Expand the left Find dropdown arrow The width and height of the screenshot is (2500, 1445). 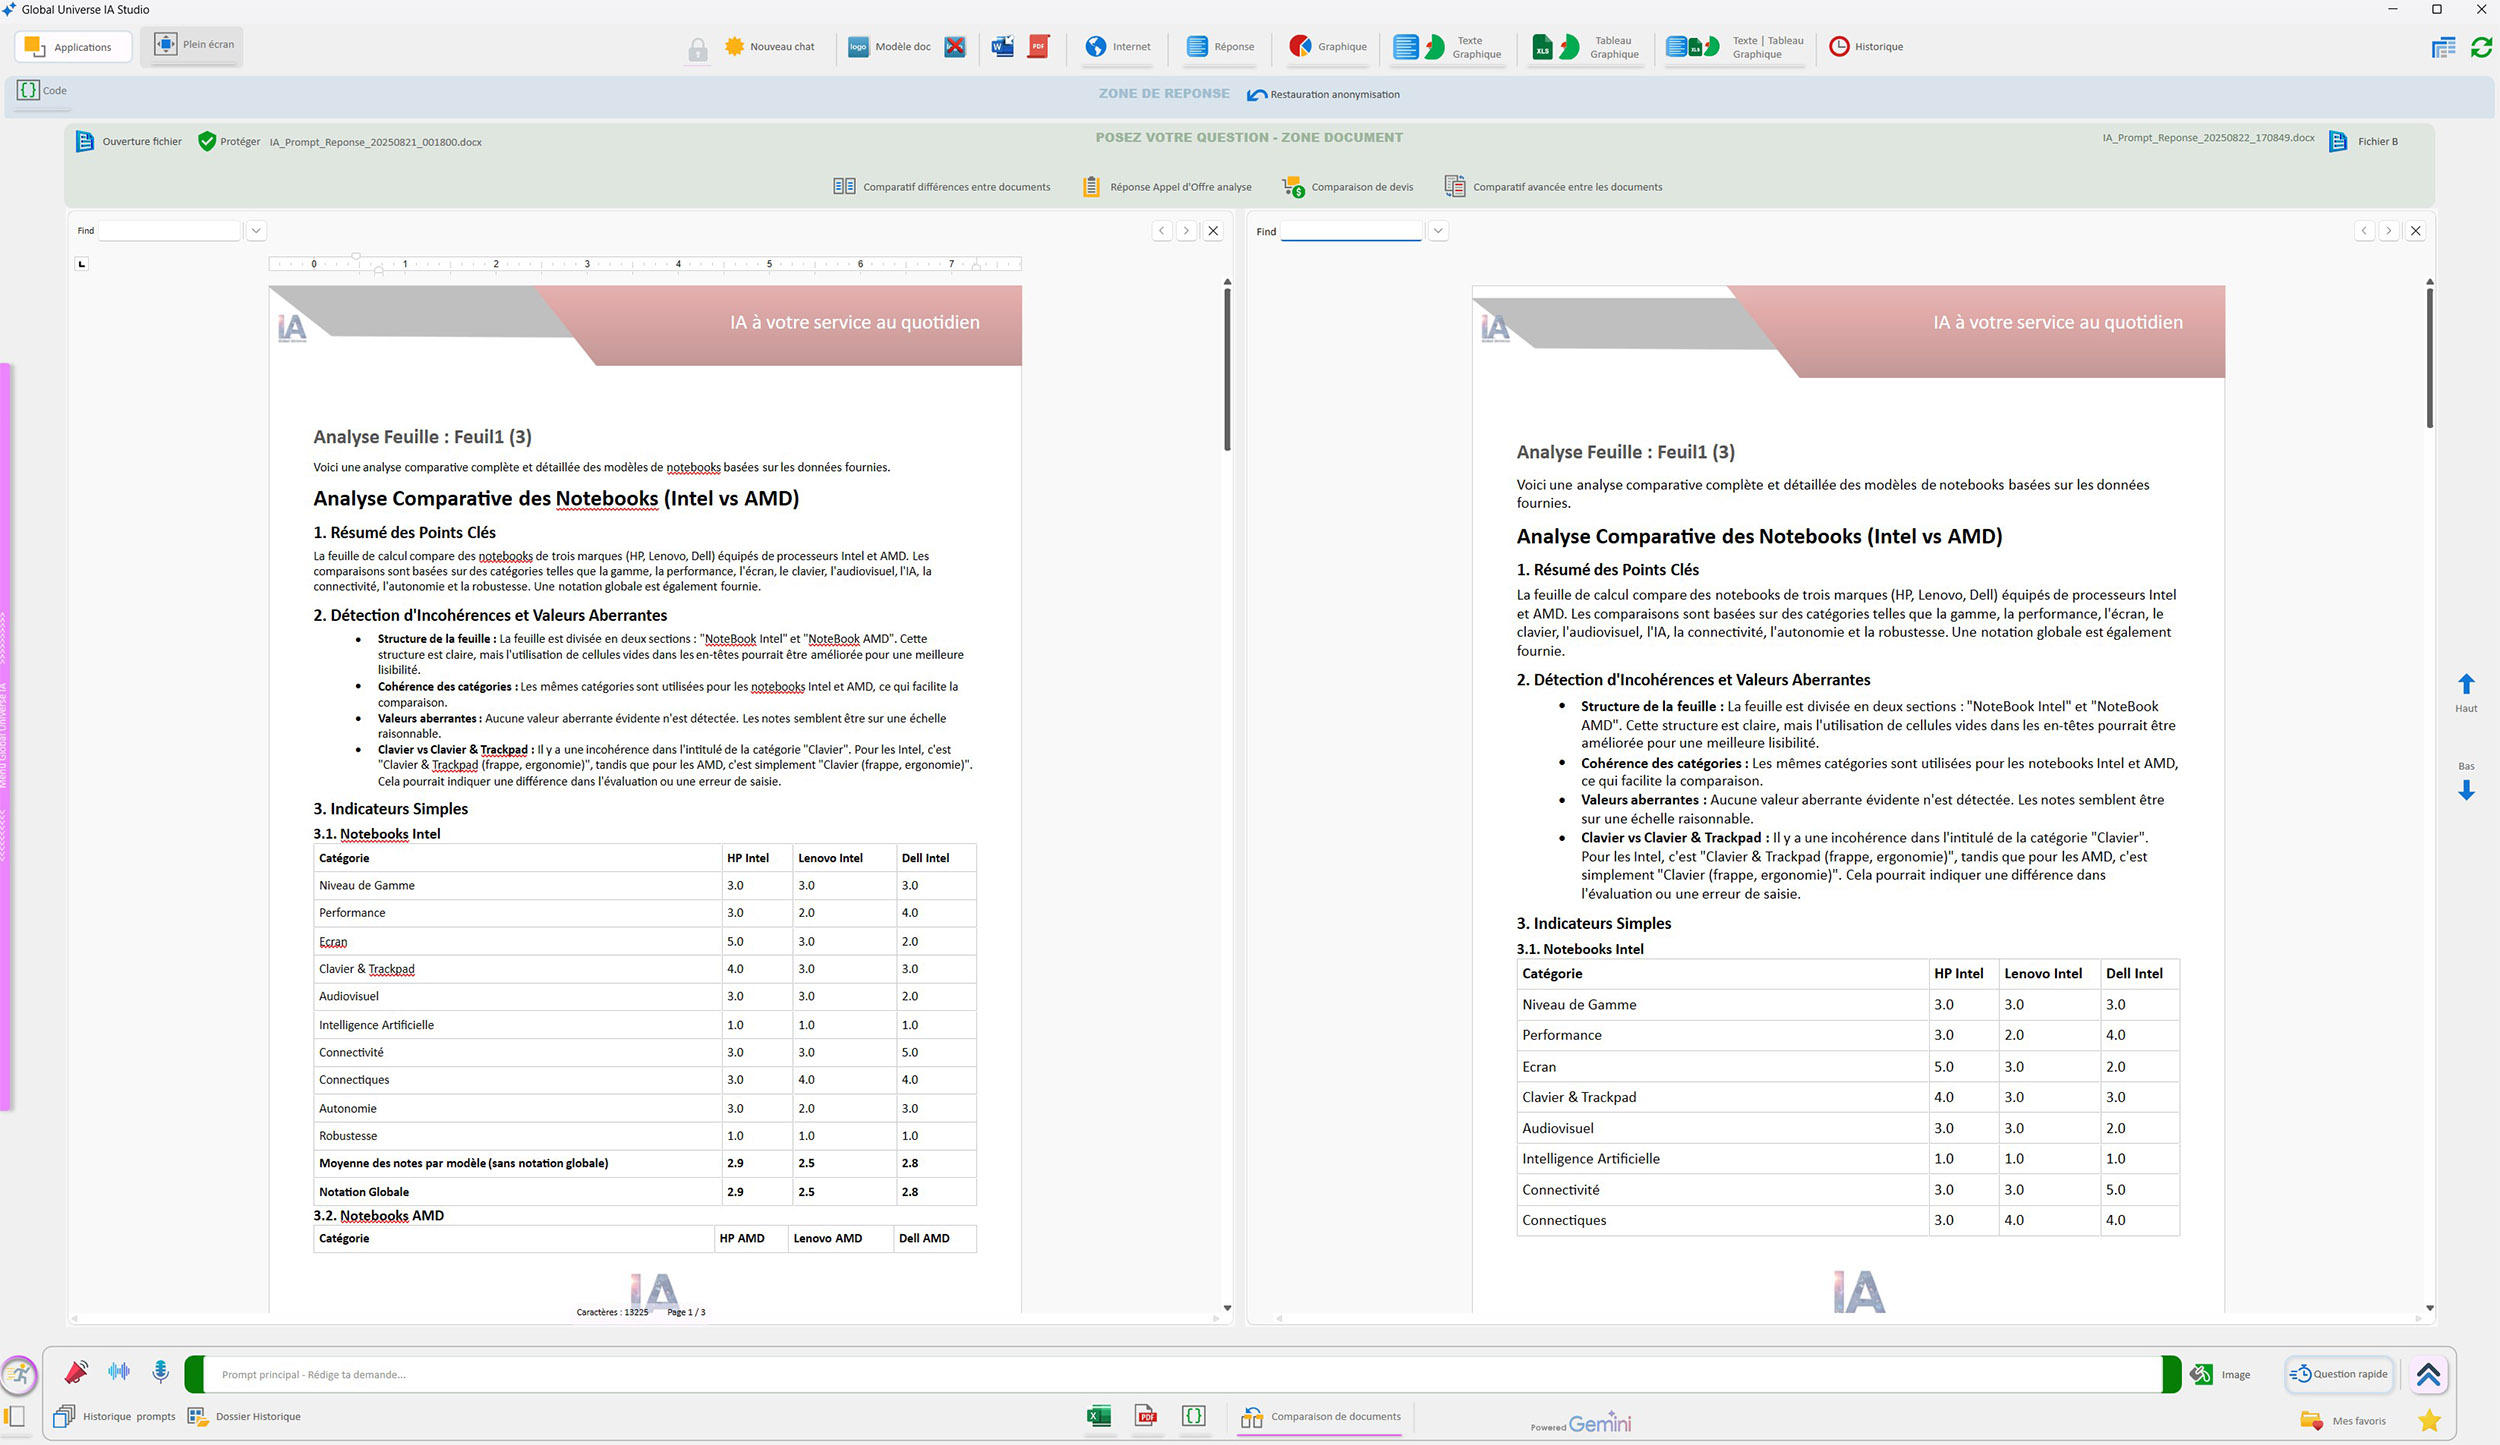pos(256,231)
